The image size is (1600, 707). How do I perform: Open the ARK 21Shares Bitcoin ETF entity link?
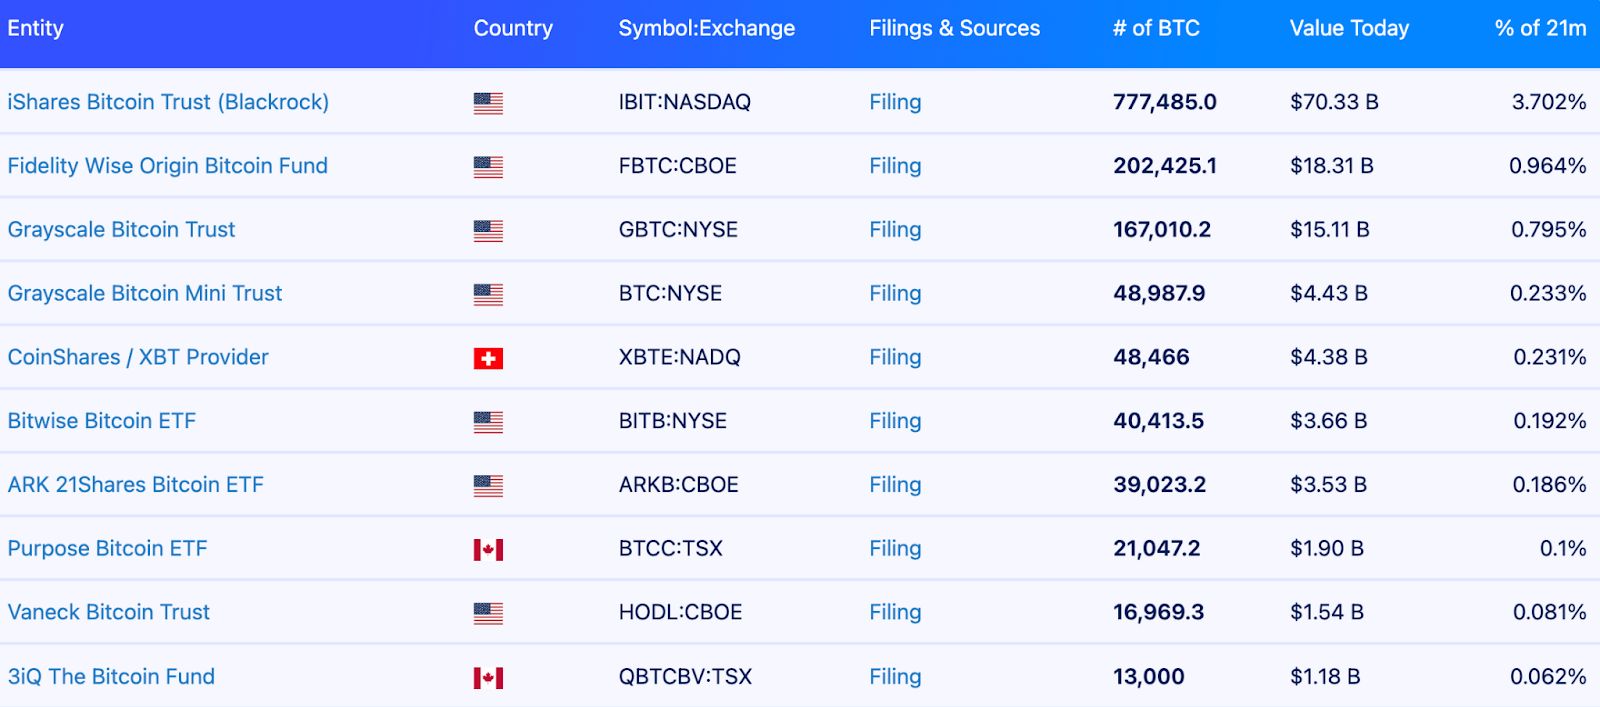(x=134, y=484)
